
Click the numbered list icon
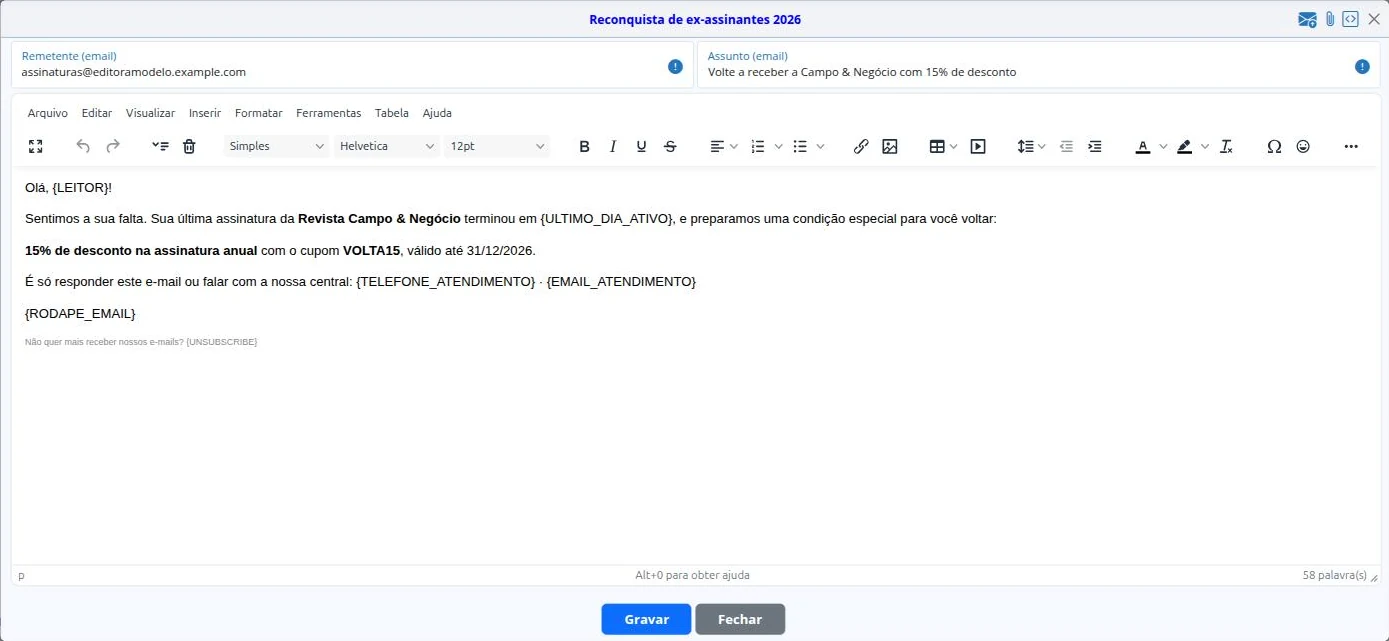[x=758, y=146]
